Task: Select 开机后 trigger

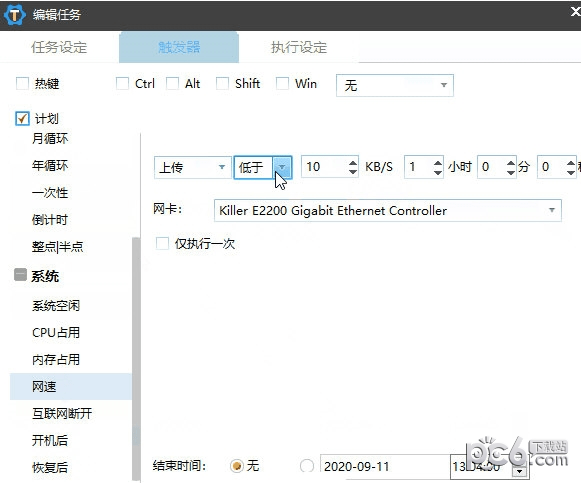Action: coord(50,440)
